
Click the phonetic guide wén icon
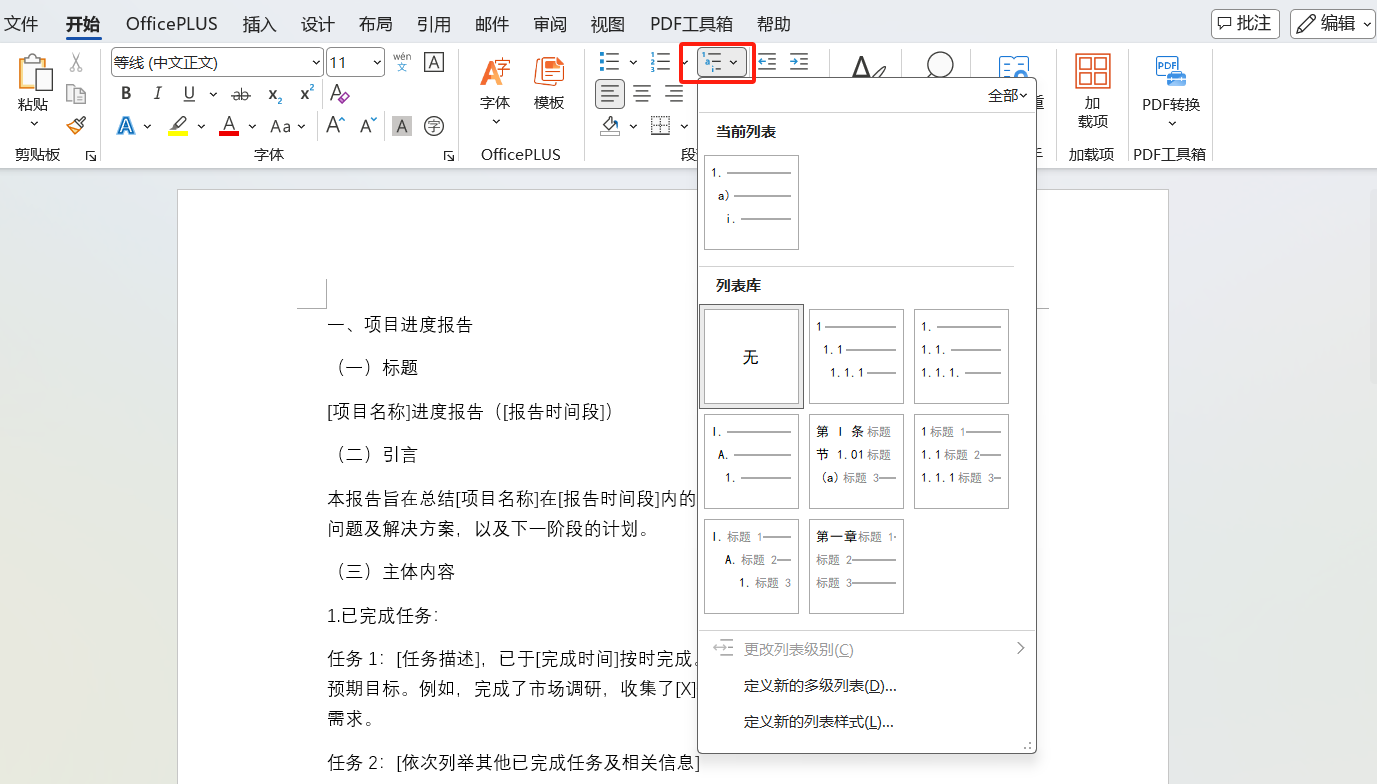tap(402, 62)
